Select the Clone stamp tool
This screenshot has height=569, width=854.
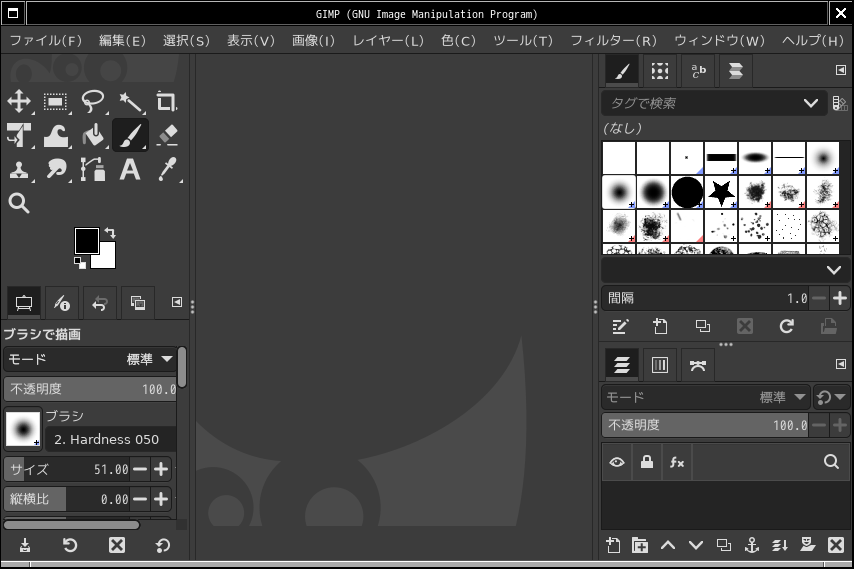[x=19, y=169]
